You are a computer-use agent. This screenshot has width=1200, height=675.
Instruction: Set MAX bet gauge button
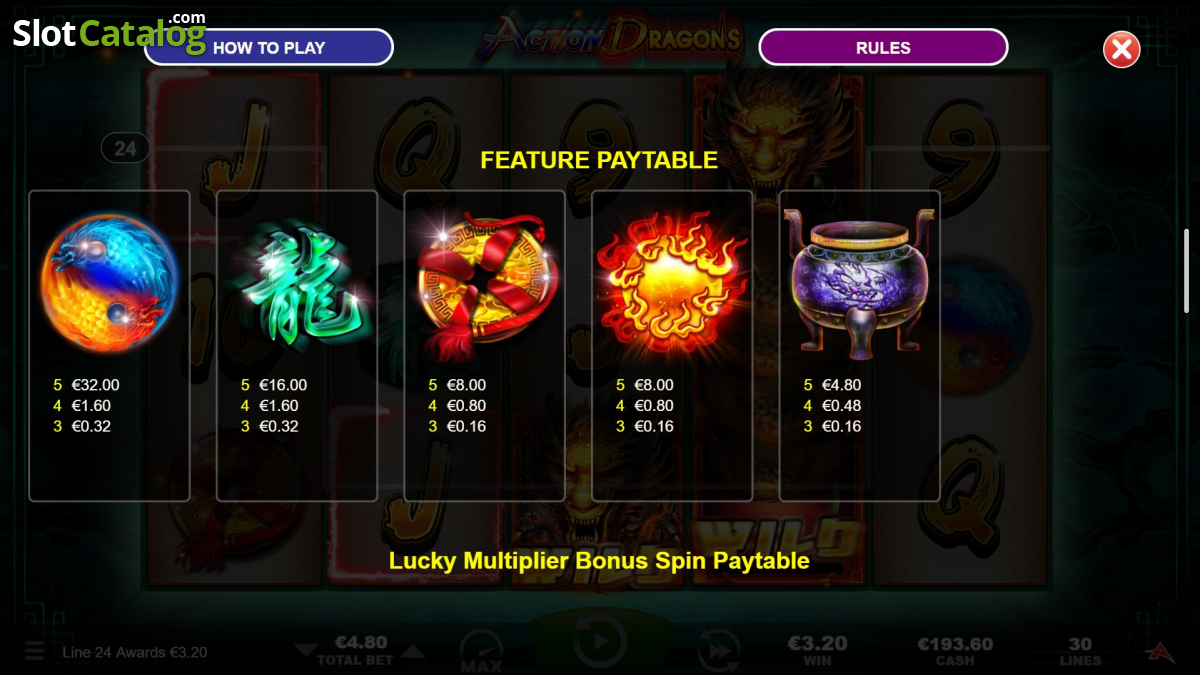(481, 652)
